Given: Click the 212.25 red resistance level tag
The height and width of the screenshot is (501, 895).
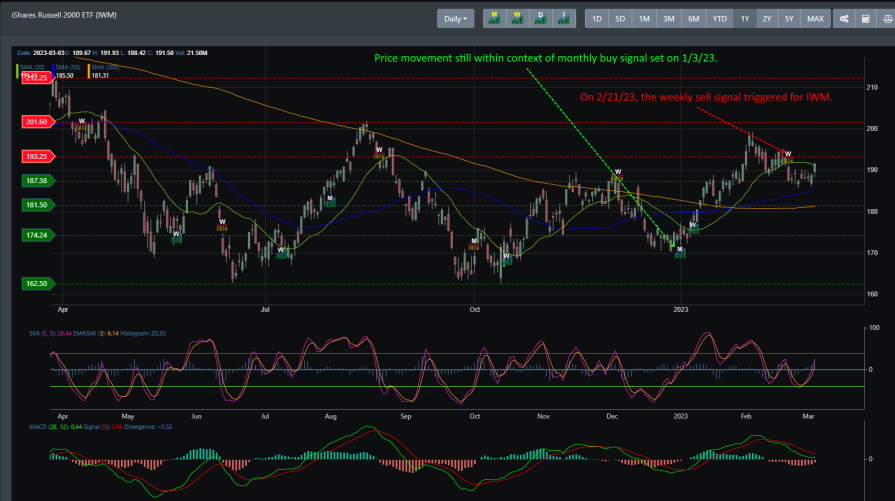Looking at the screenshot, I should click(x=38, y=78).
